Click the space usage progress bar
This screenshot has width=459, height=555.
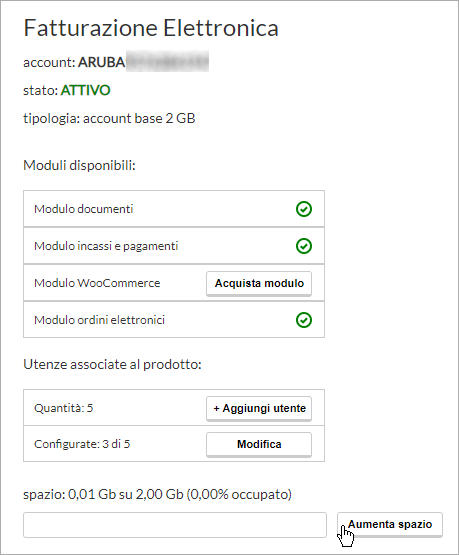click(175, 525)
